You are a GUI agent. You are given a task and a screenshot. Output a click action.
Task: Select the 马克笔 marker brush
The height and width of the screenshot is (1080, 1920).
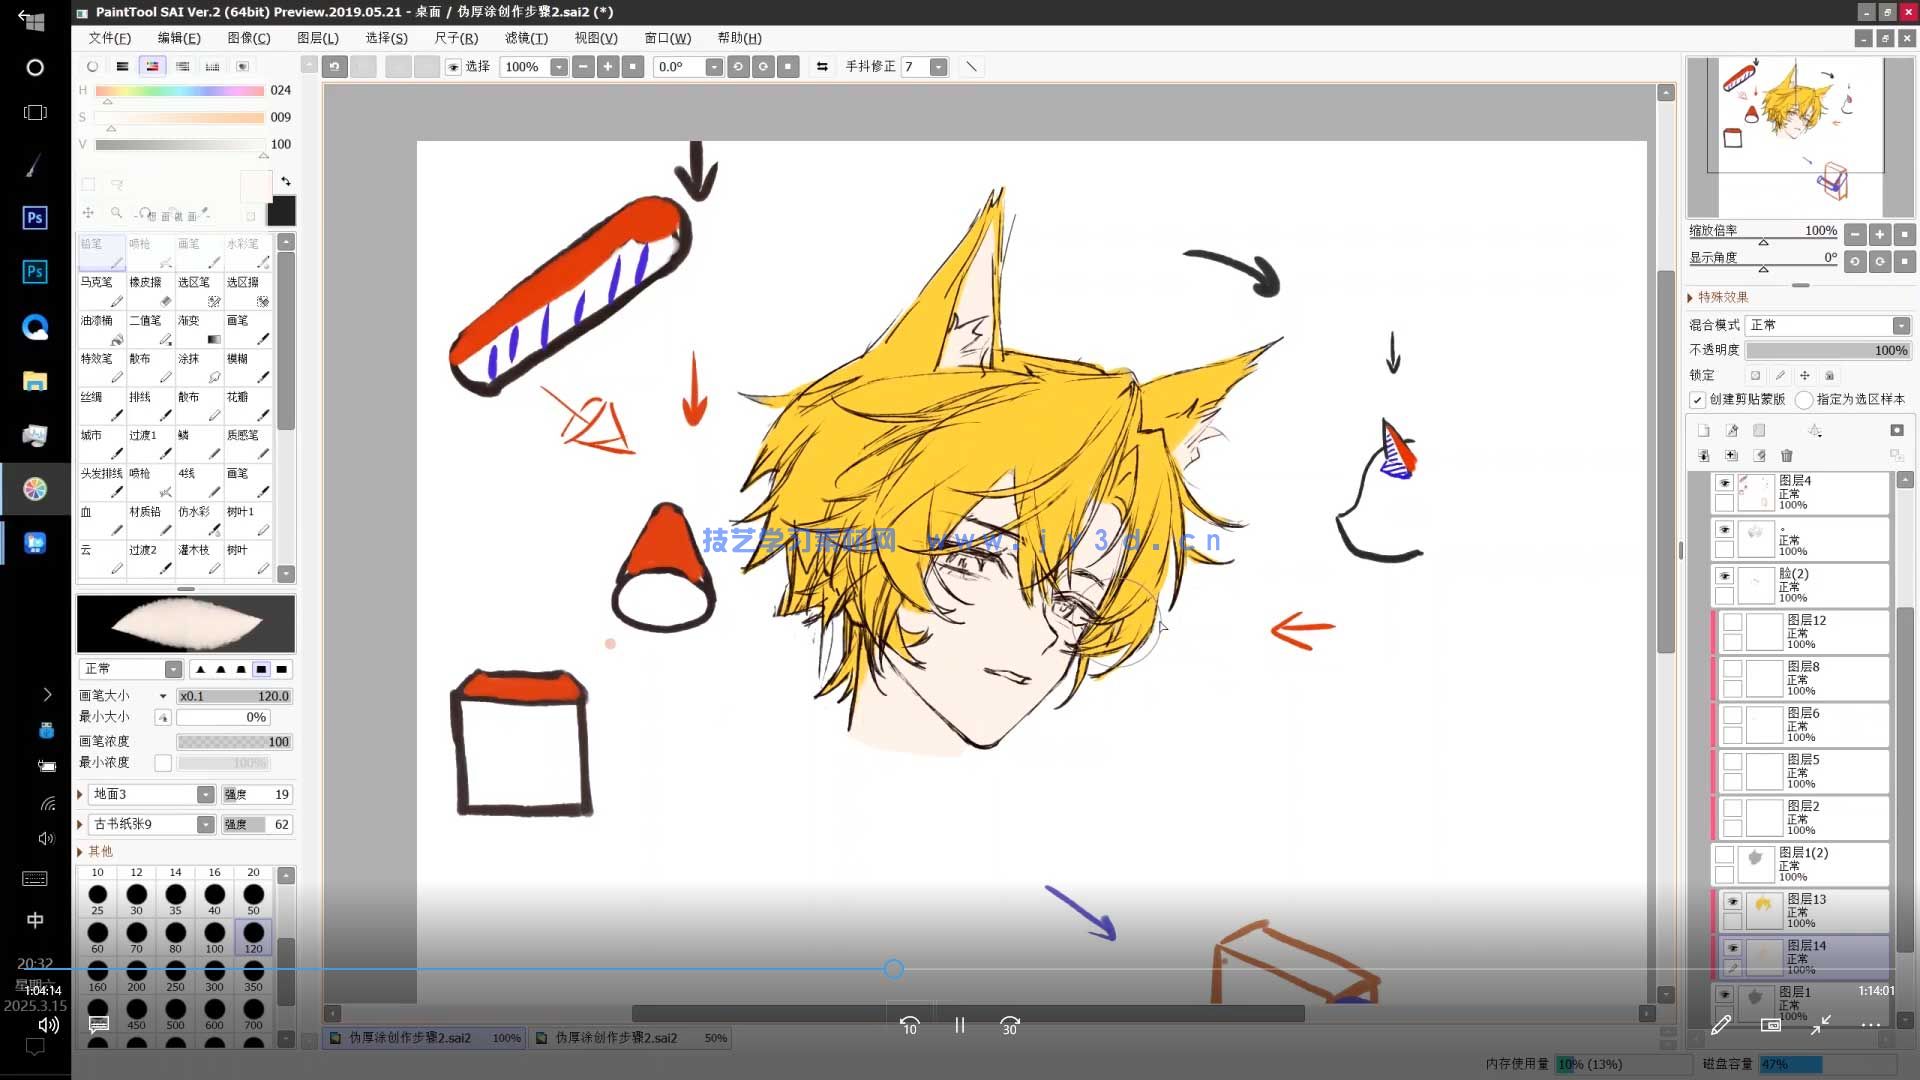101,290
